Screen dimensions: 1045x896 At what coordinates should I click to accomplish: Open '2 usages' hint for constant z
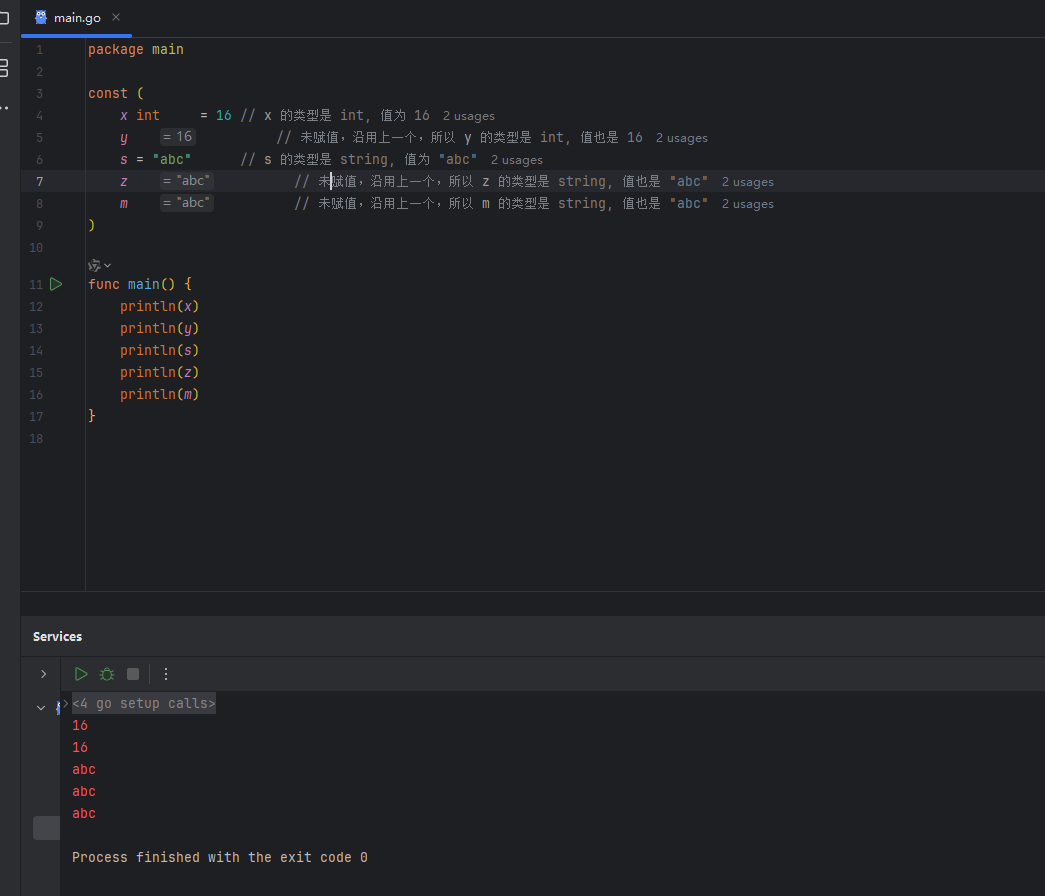click(x=747, y=182)
